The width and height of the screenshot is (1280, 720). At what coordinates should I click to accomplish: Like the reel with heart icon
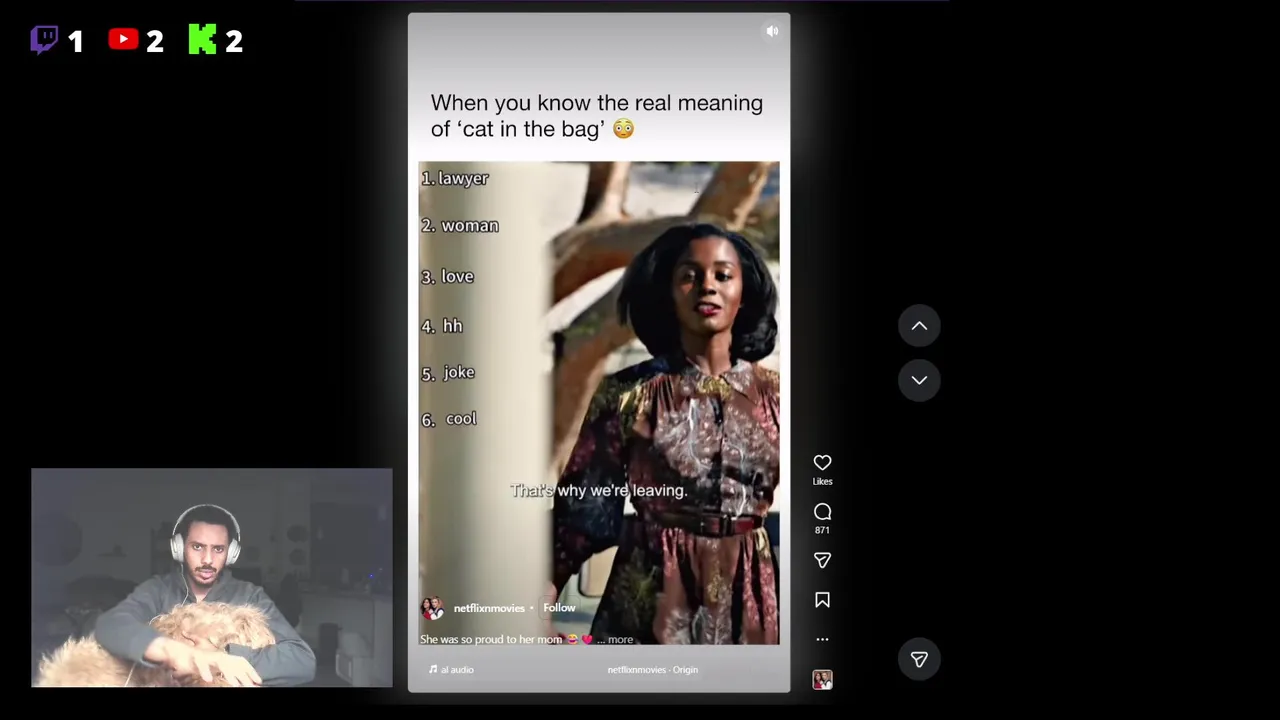click(822, 463)
